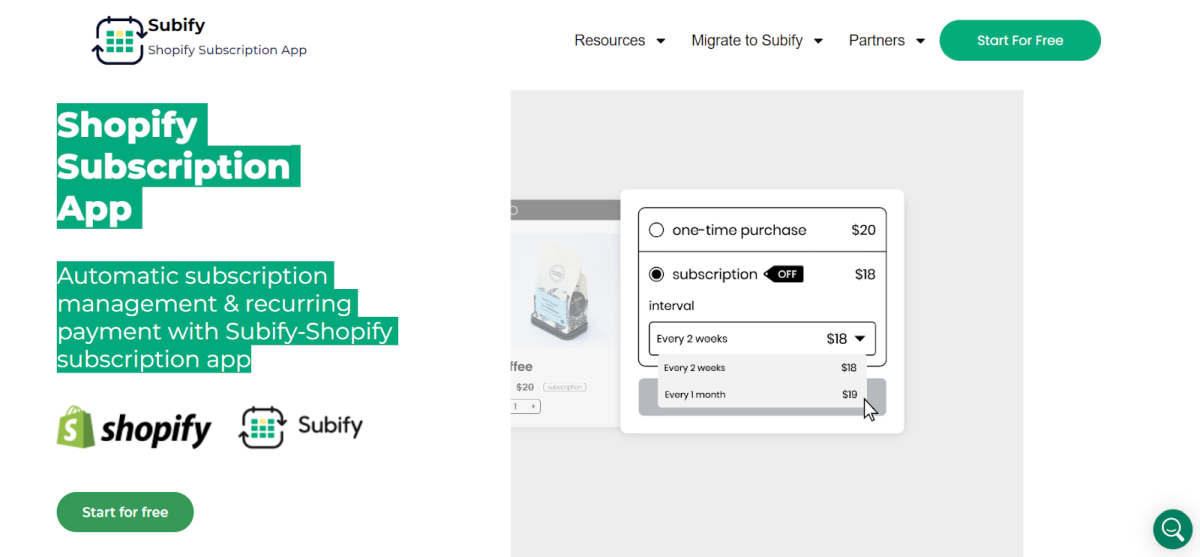This screenshot has width=1200, height=557.
Task: Click the OFF discount tag icon
Action: click(784, 274)
